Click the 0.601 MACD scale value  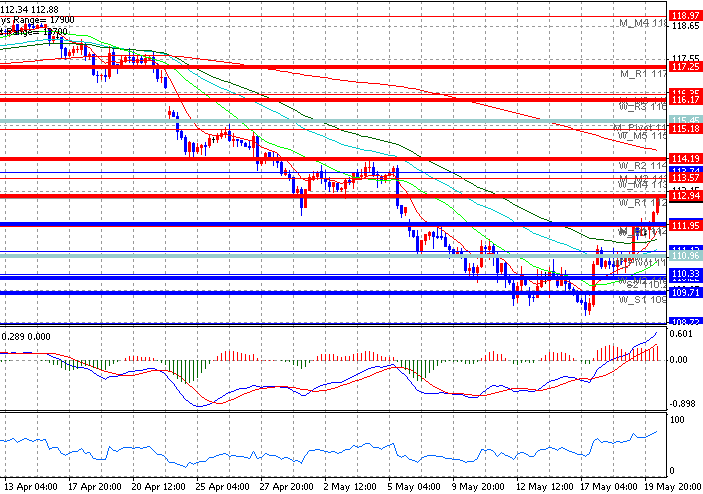tap(681, 334)
